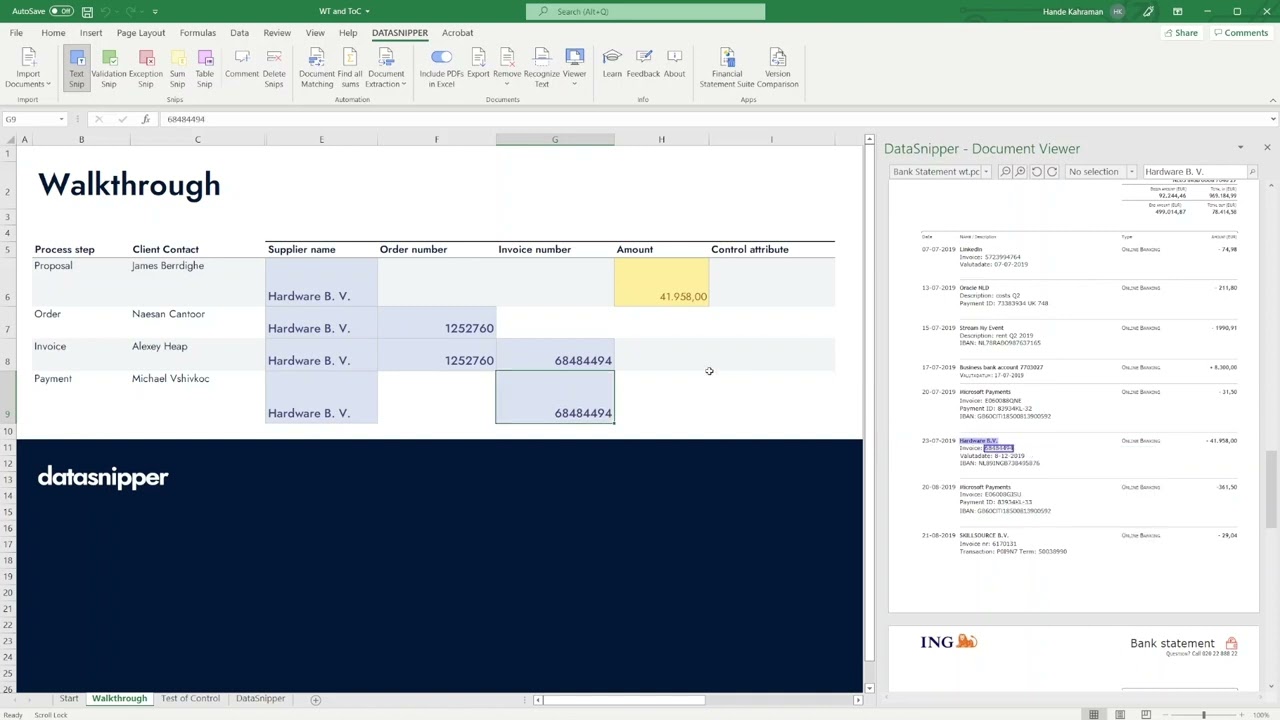Open the Start sheet tab
The height and width of the screenshot is (720, 1280).
(68, 699)
